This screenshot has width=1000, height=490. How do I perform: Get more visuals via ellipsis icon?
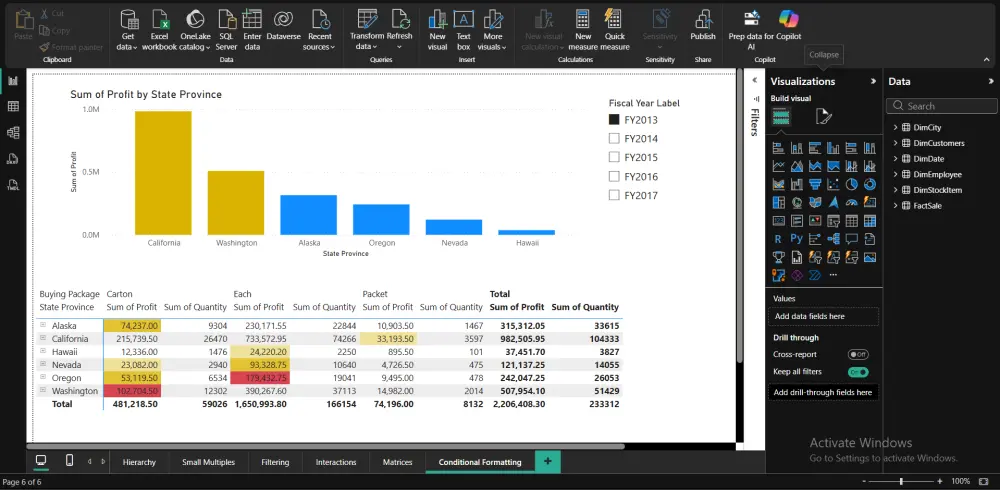(x=833, y=275)
